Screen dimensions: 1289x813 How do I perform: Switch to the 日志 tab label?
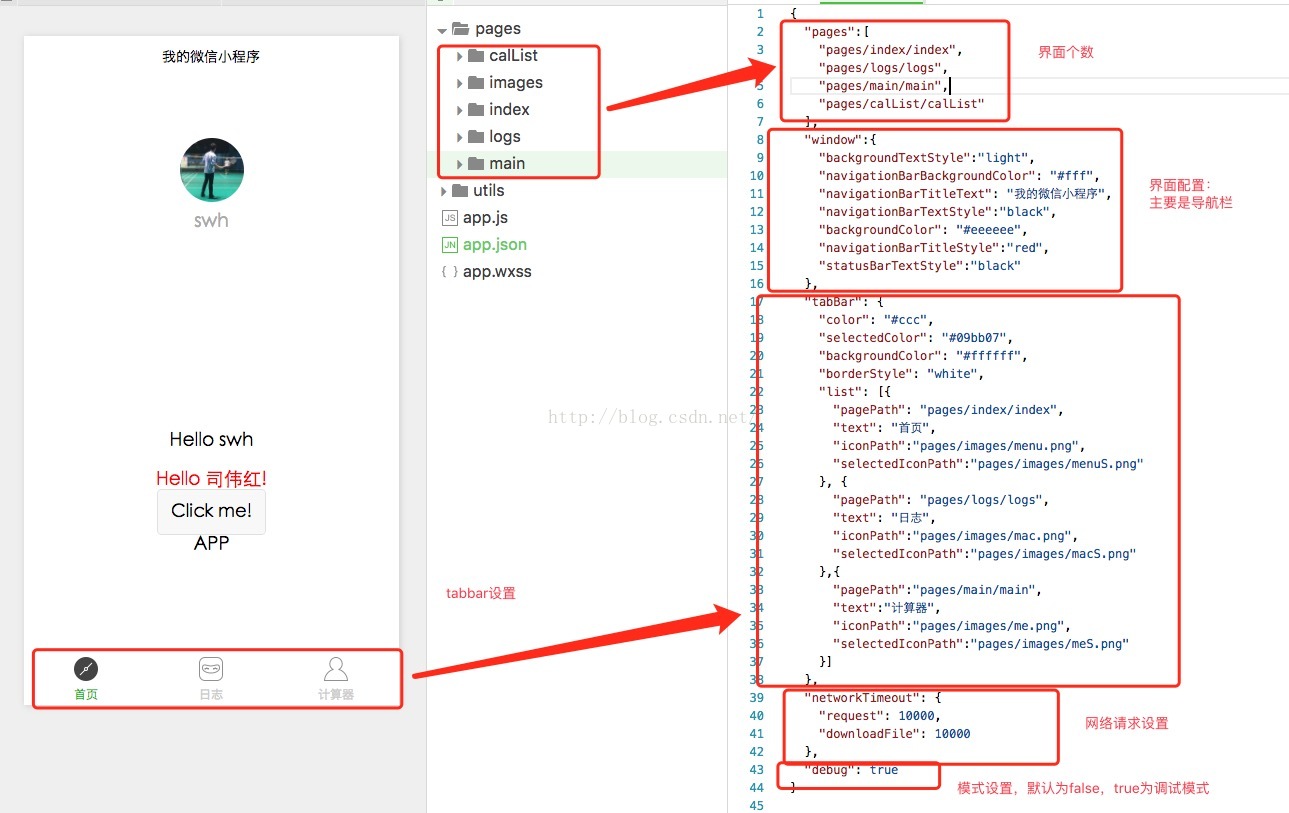211,694
